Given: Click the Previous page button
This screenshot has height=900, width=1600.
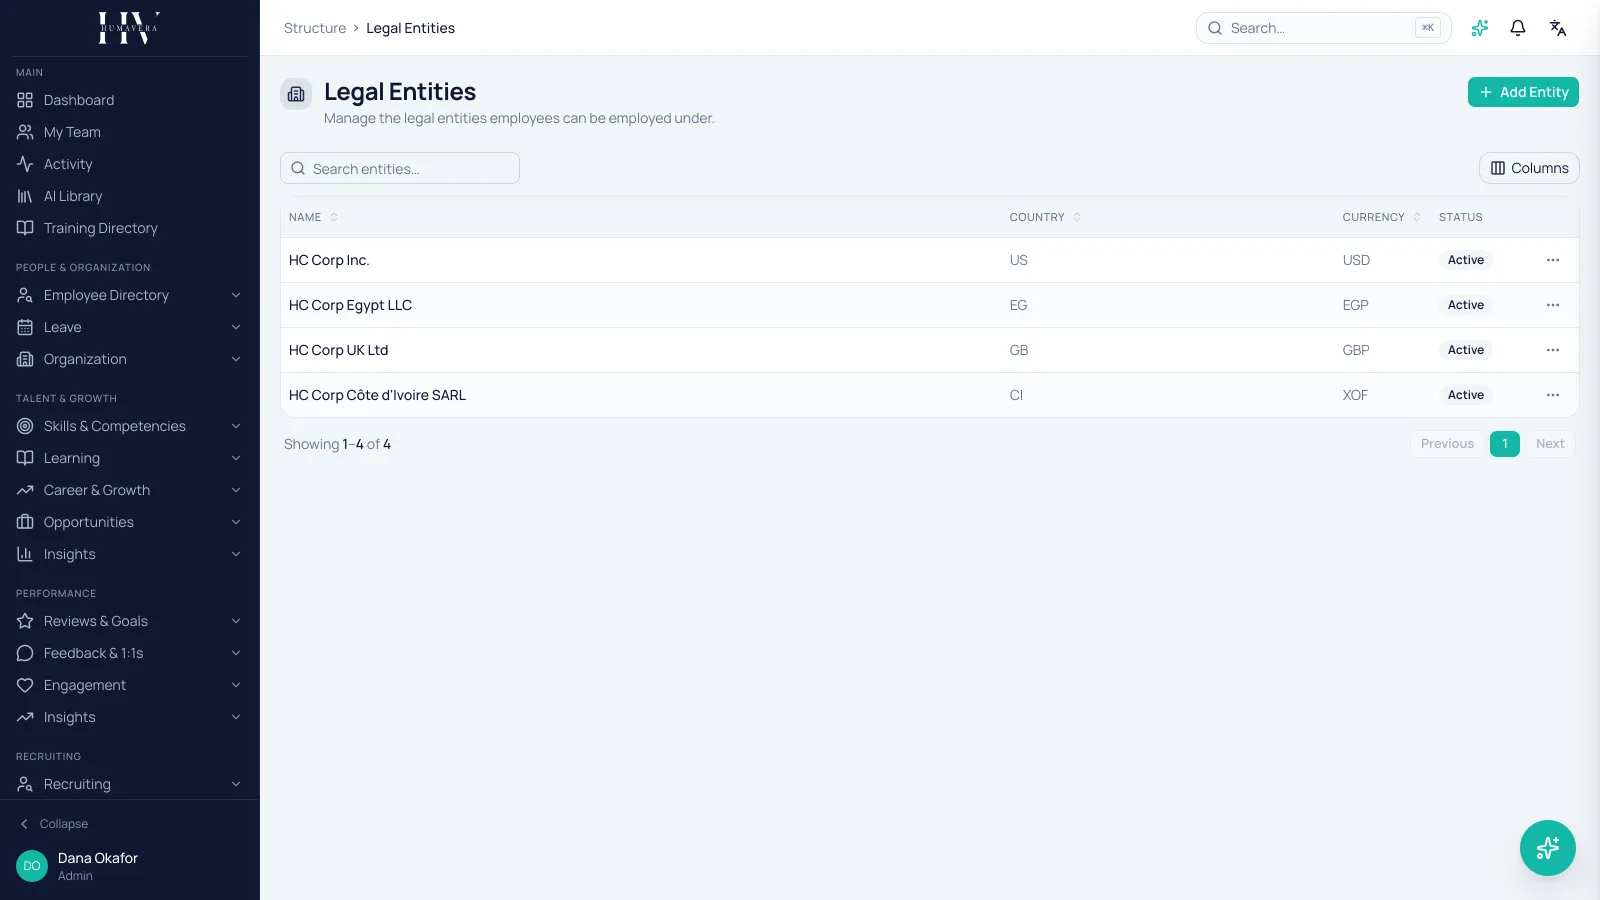Looking at the screenshot, I should tap(1447, 444).
